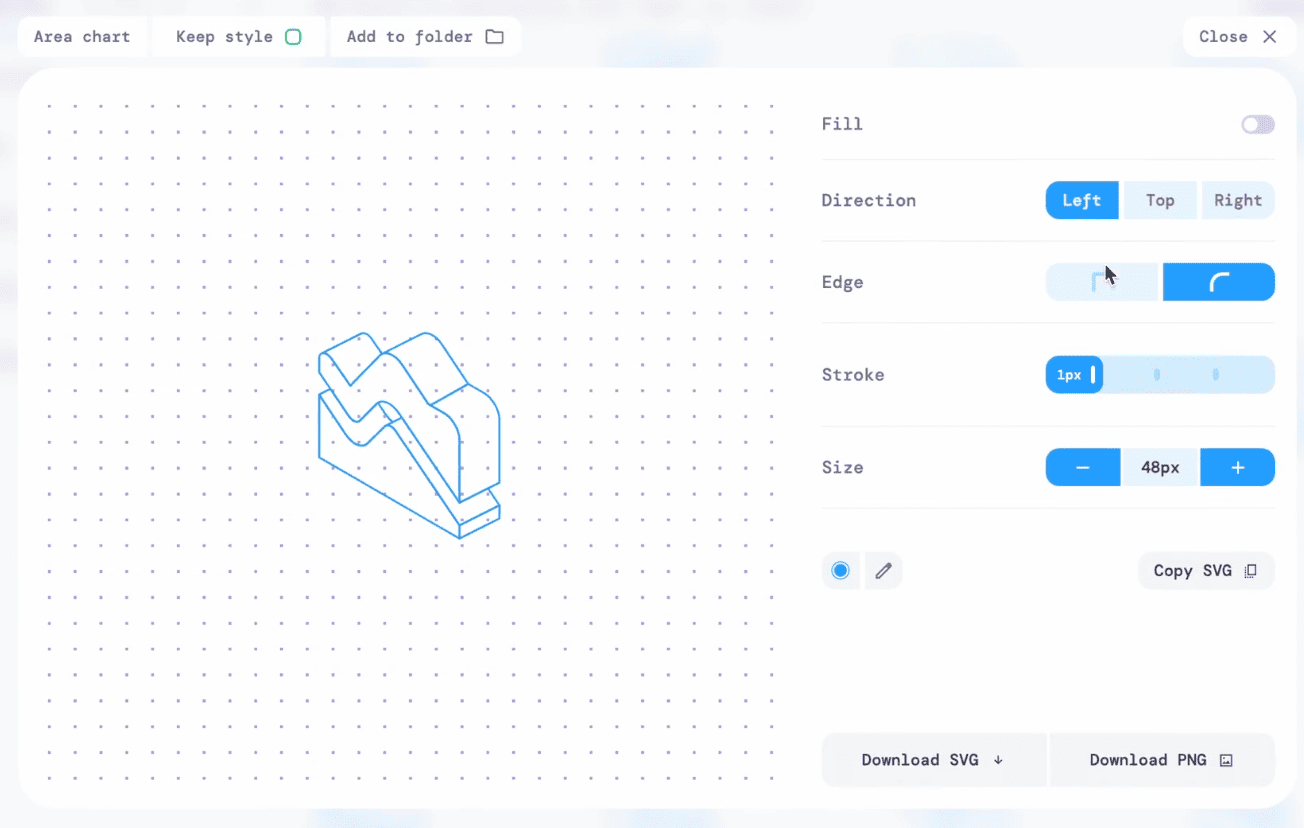This screenshot has width=1304, height=828.
Task: Click the minus icon to decrease size
Action: (1083, 468)
